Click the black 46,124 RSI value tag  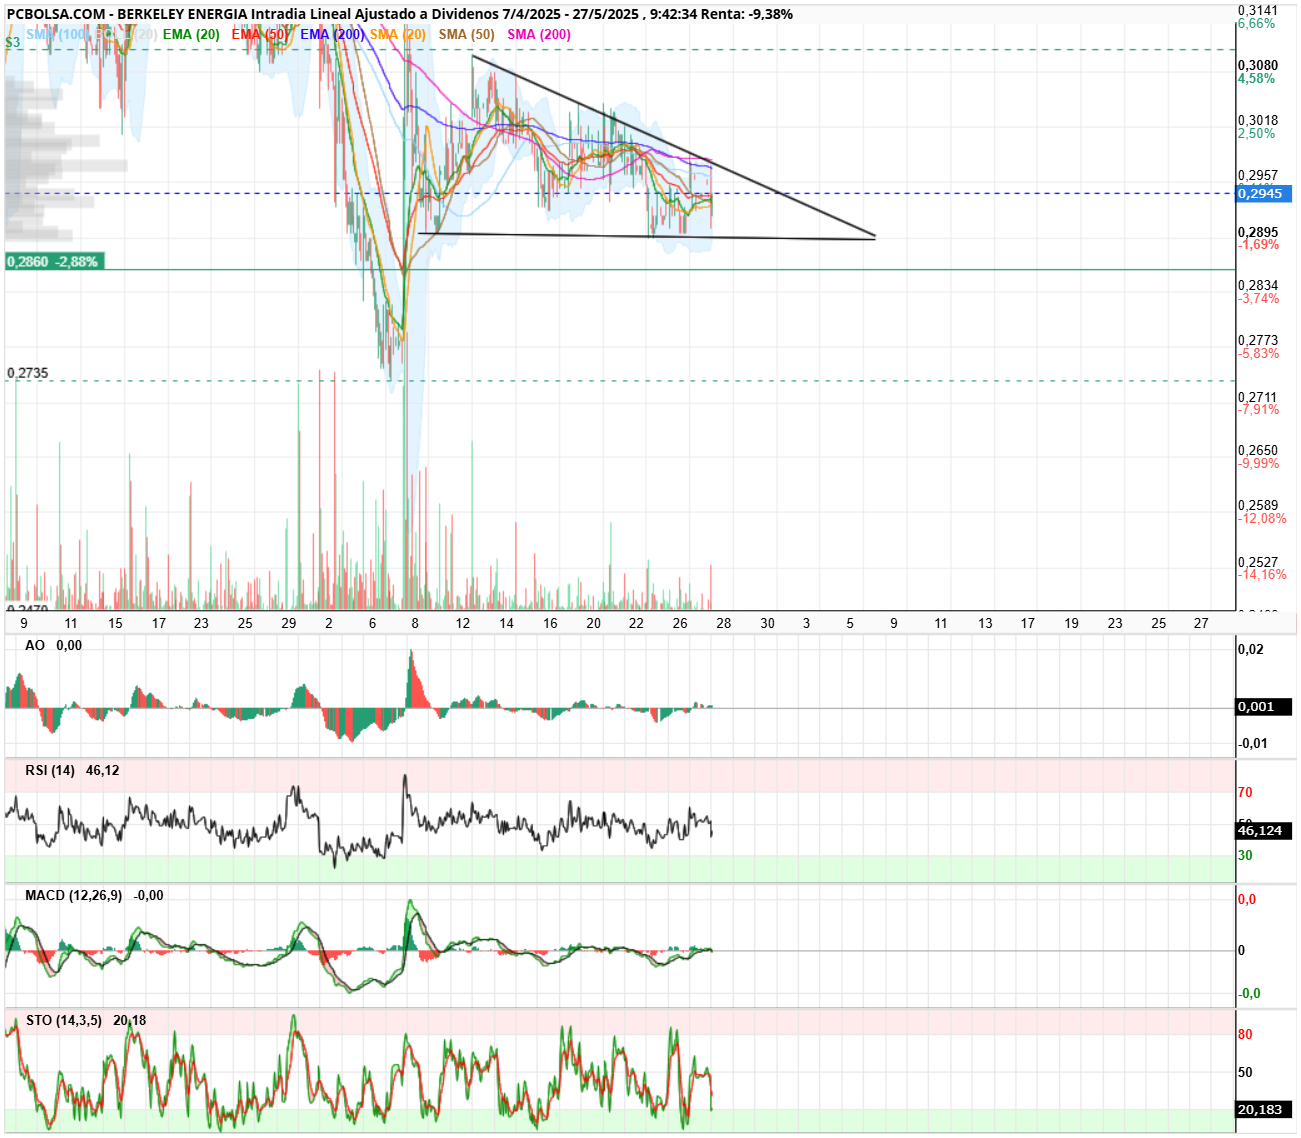[1264, 831]
